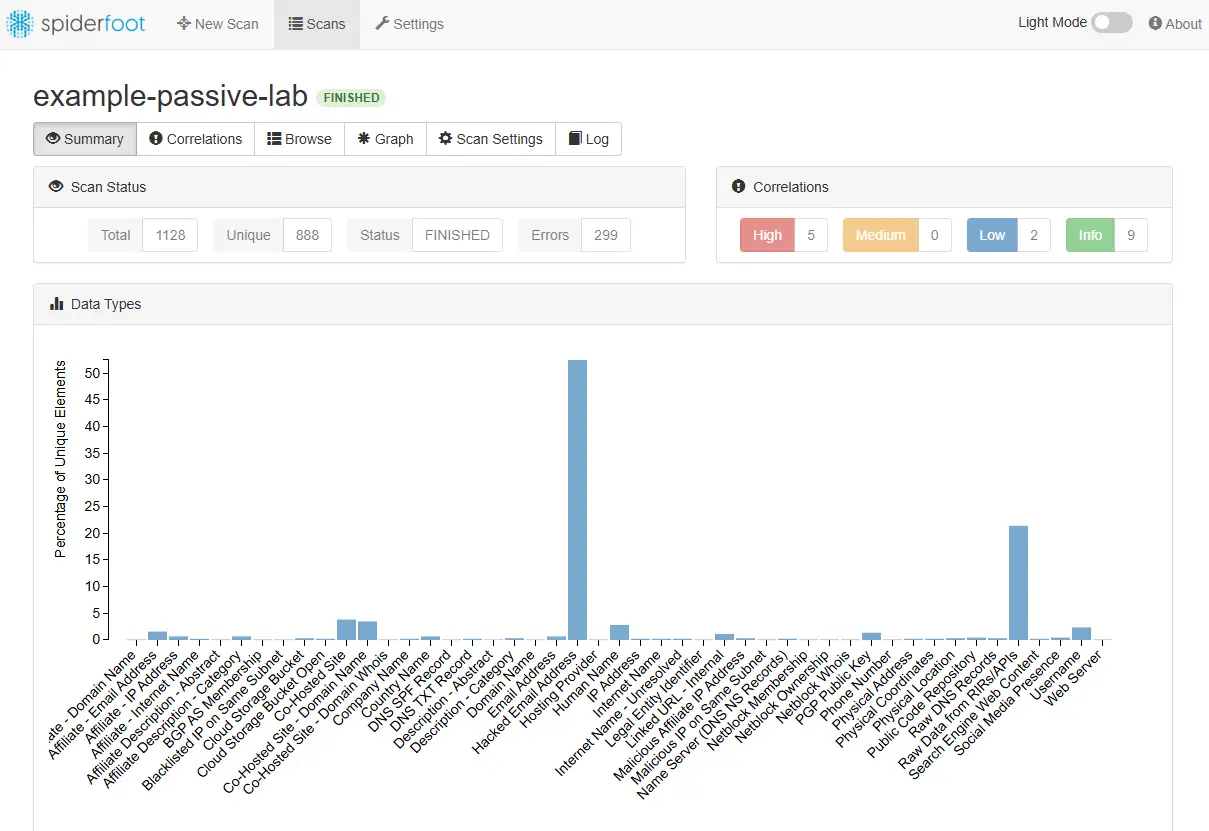
Task: Open the Browse tab
Action: 299,139
